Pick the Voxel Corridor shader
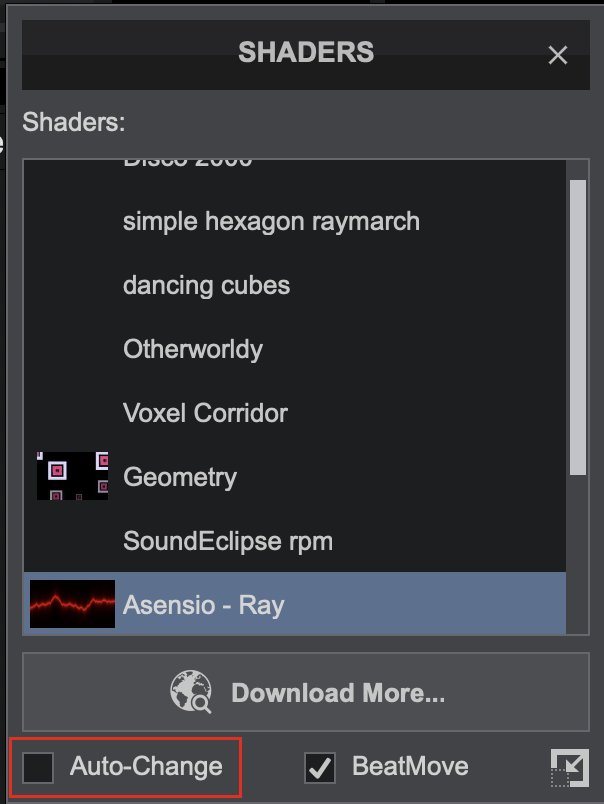Screen dimensions: 604x804 205,412
